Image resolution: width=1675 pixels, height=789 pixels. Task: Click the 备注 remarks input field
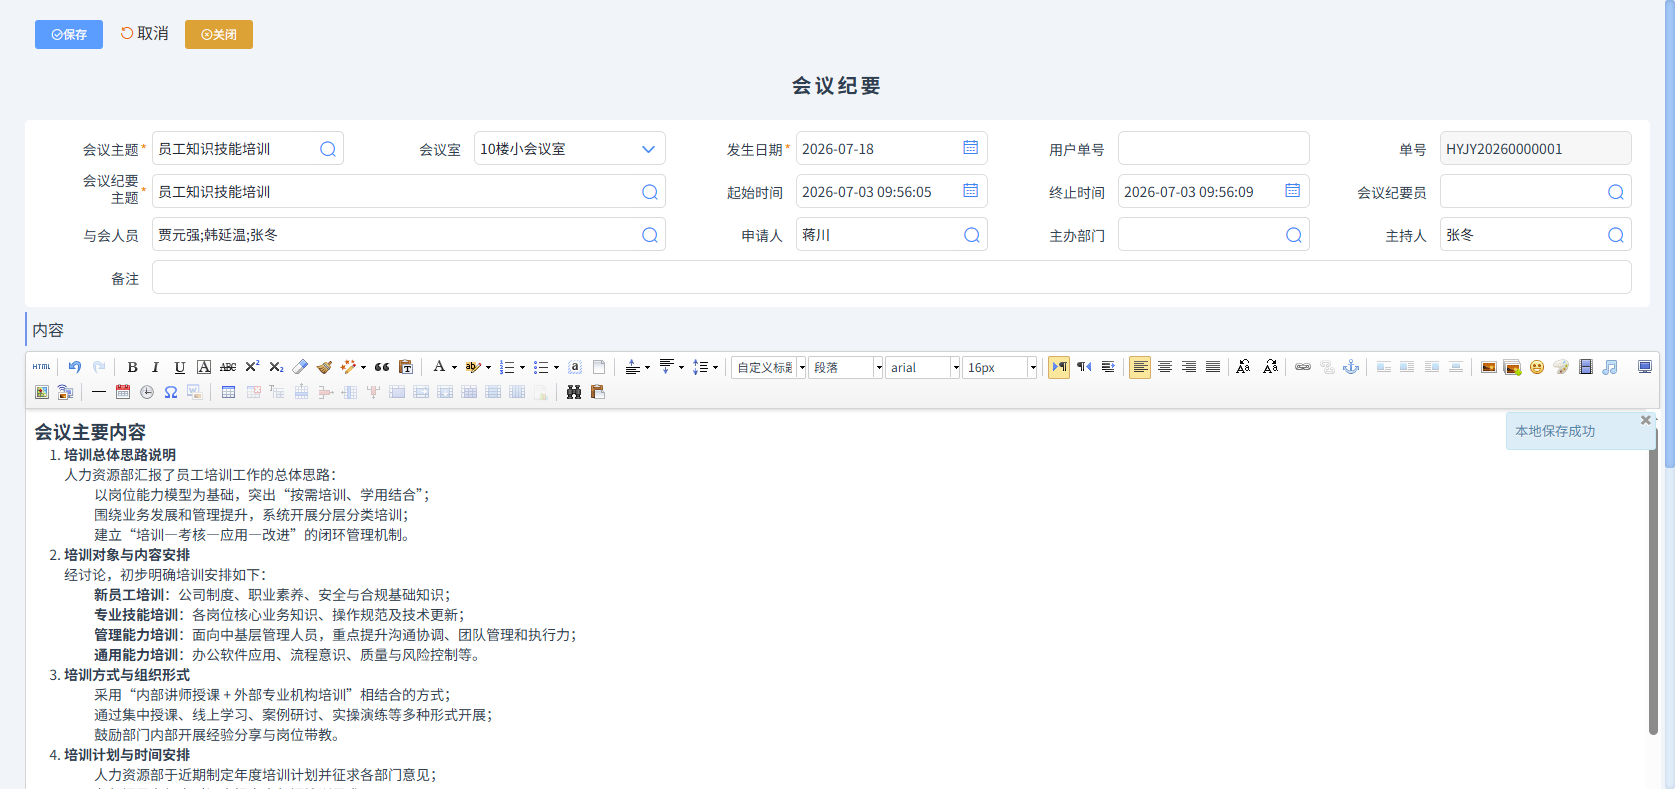click(892, 278)
